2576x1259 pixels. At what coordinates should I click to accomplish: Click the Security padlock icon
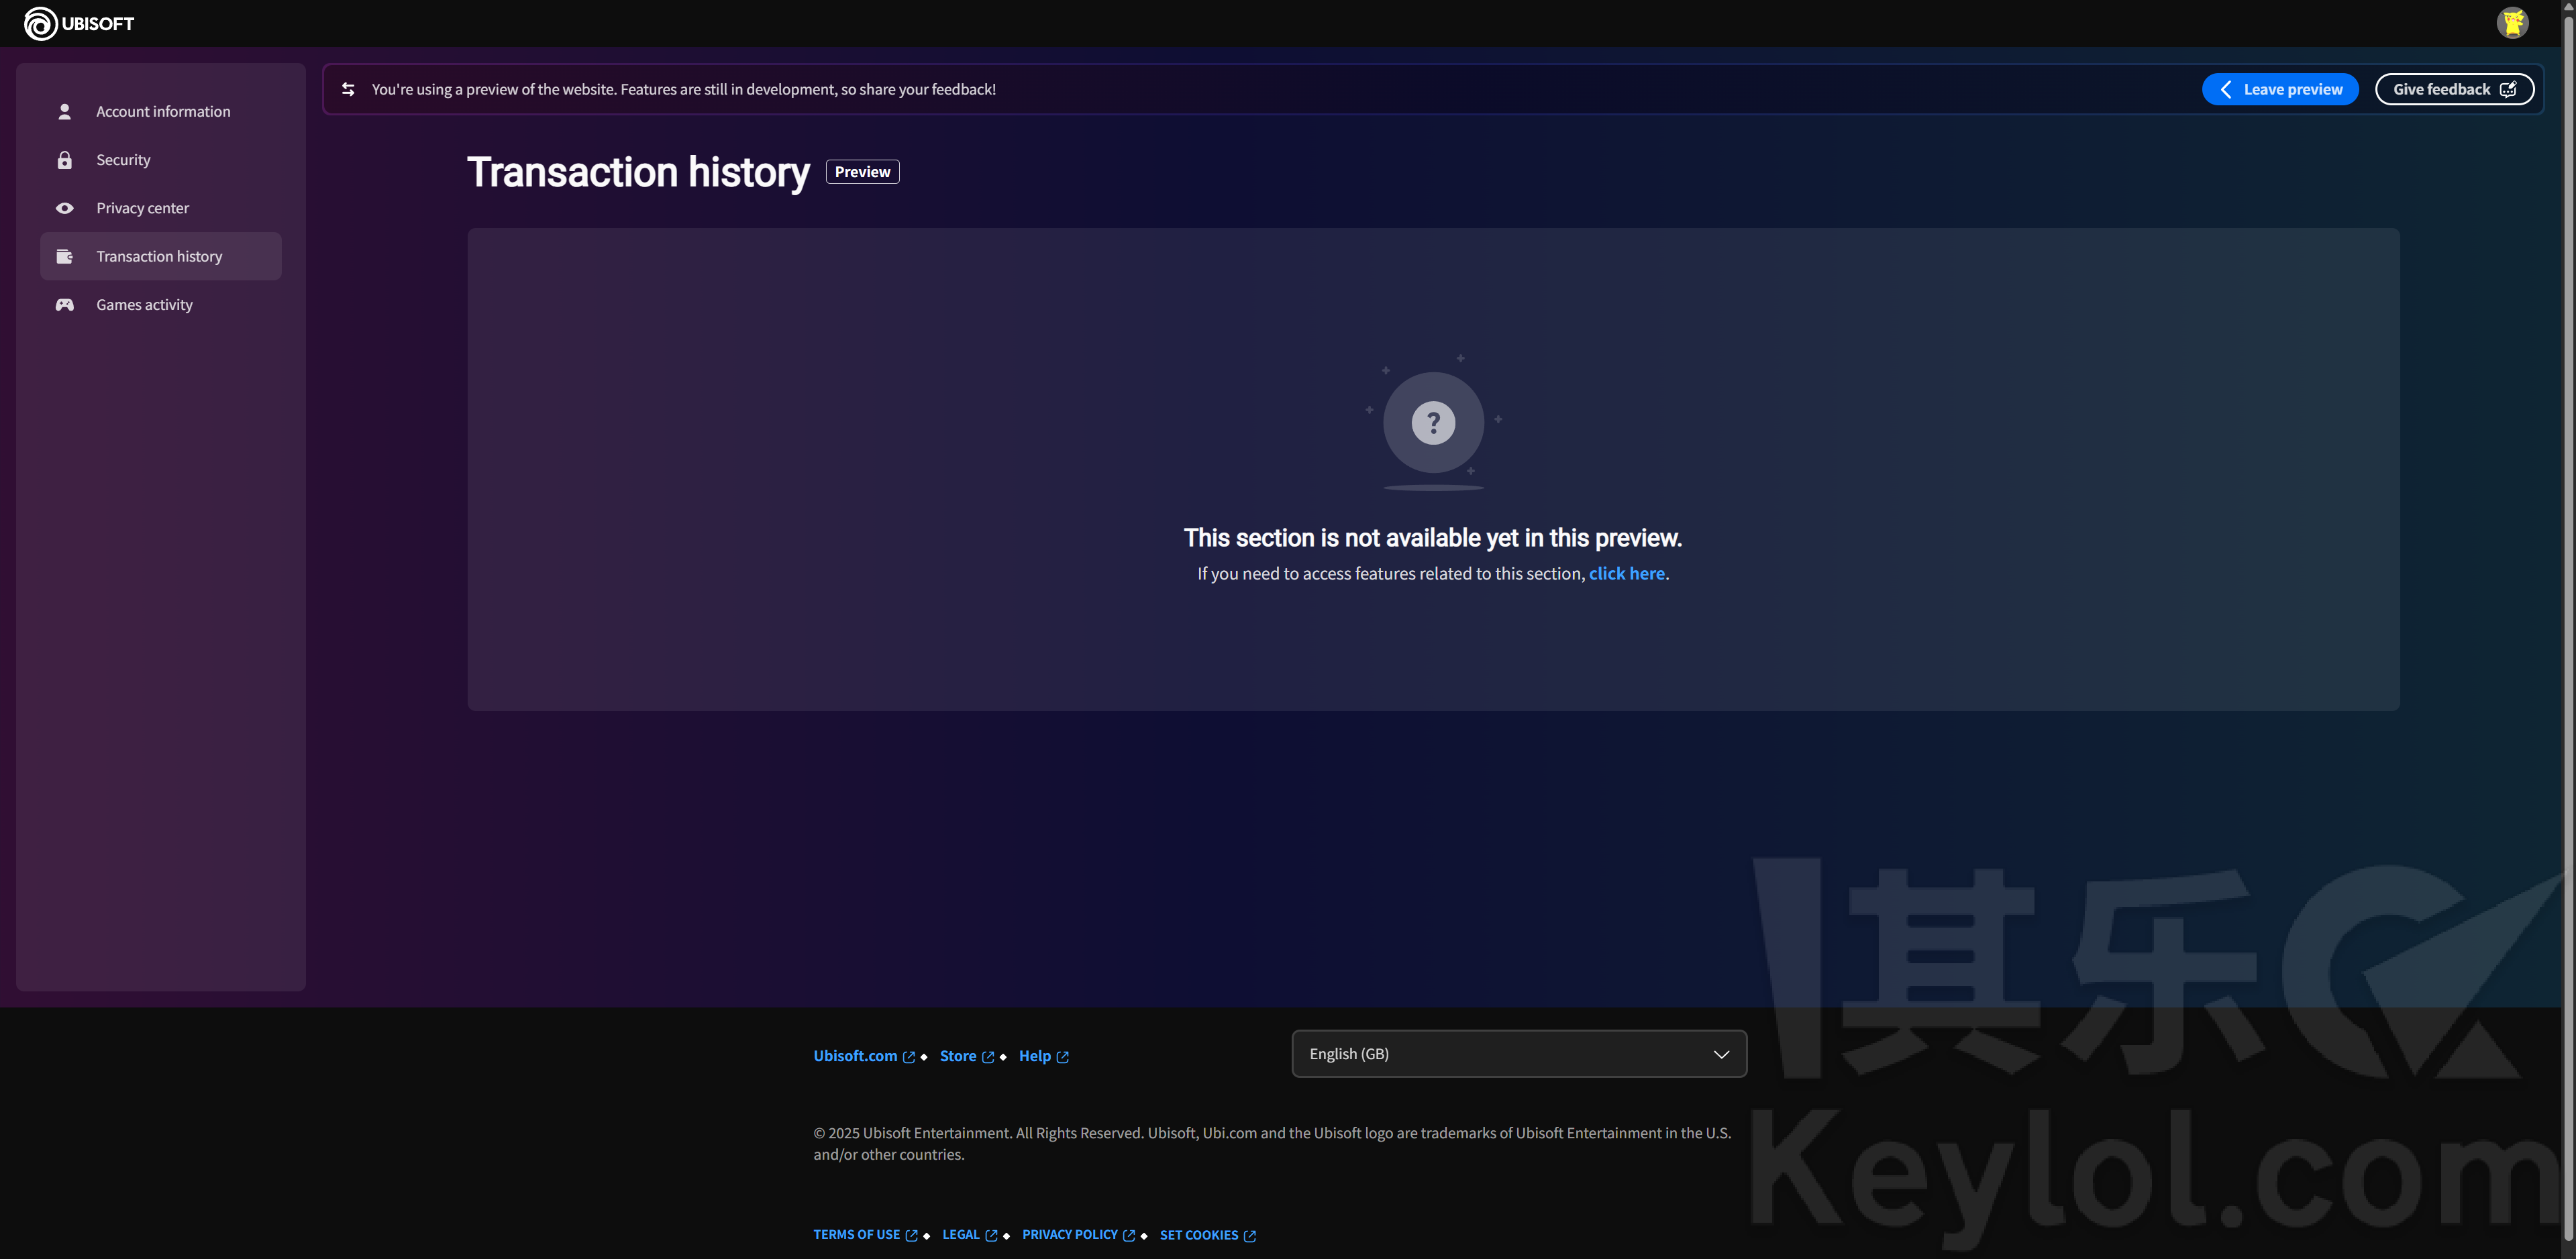pyautogui.click(x=65, y=160)
